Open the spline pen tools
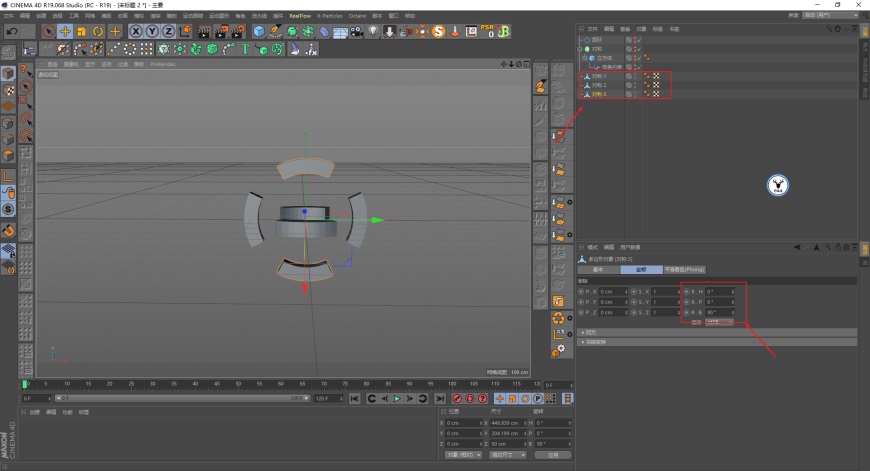Viewport: 870px width, 471px height. coord(275,32)
